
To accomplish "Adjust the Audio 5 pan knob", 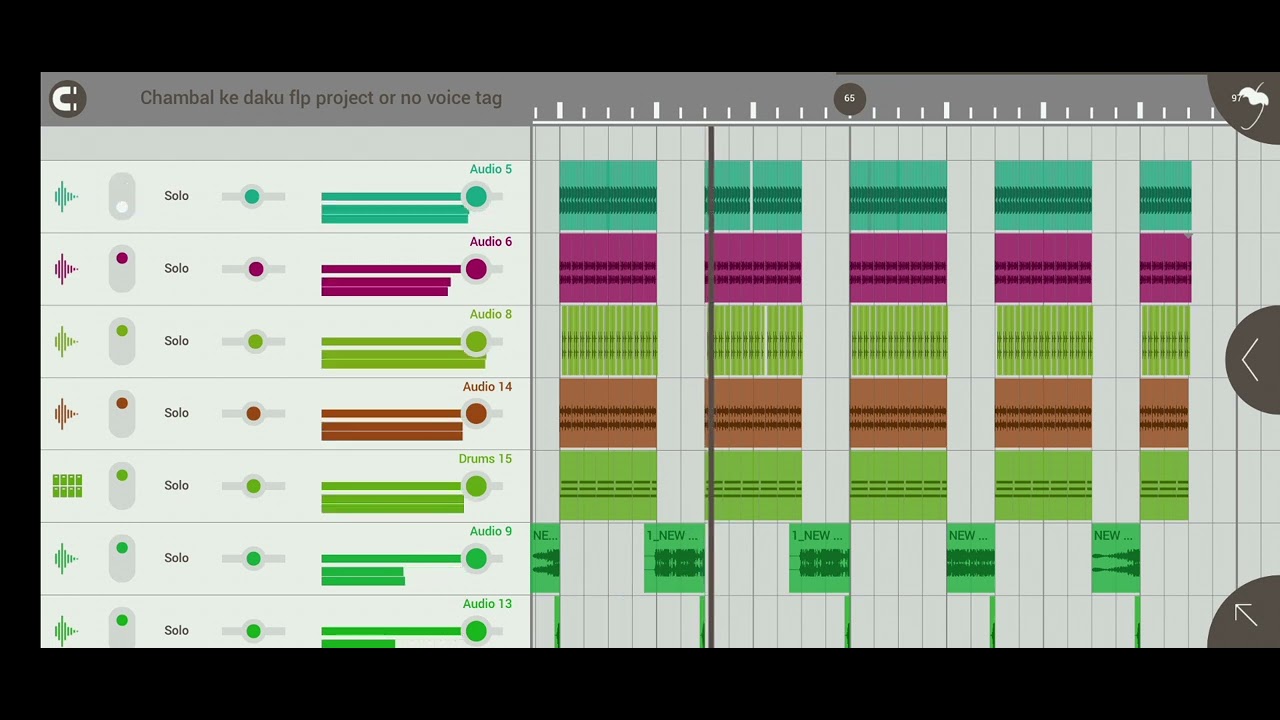I will [x=253, y=196].
